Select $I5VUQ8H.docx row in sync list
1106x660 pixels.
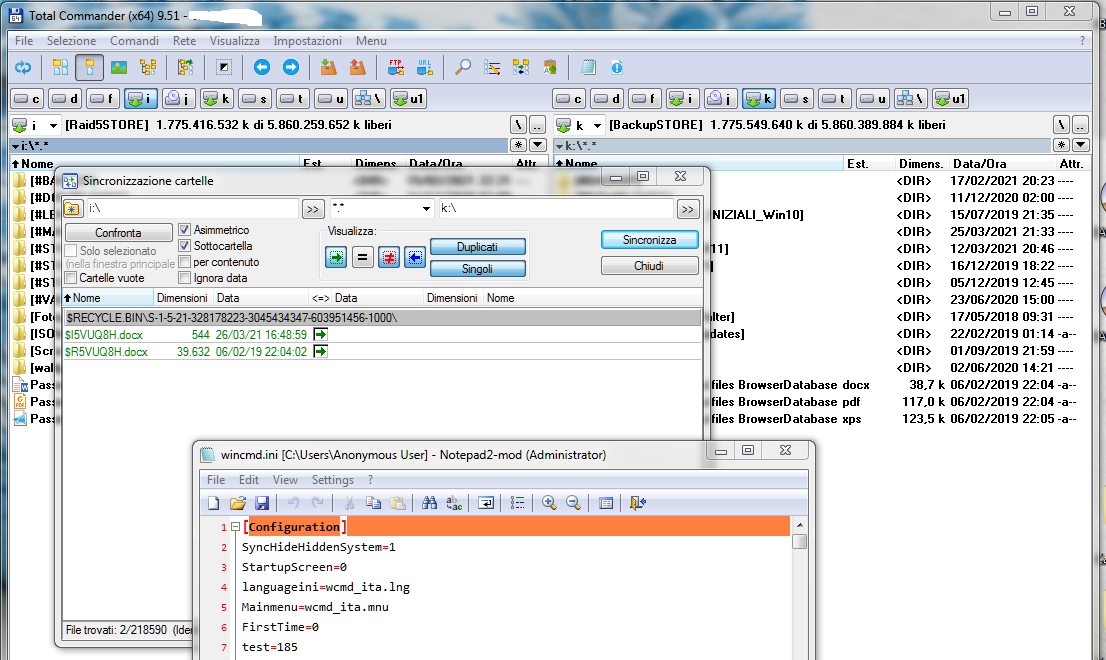point(382,334)
